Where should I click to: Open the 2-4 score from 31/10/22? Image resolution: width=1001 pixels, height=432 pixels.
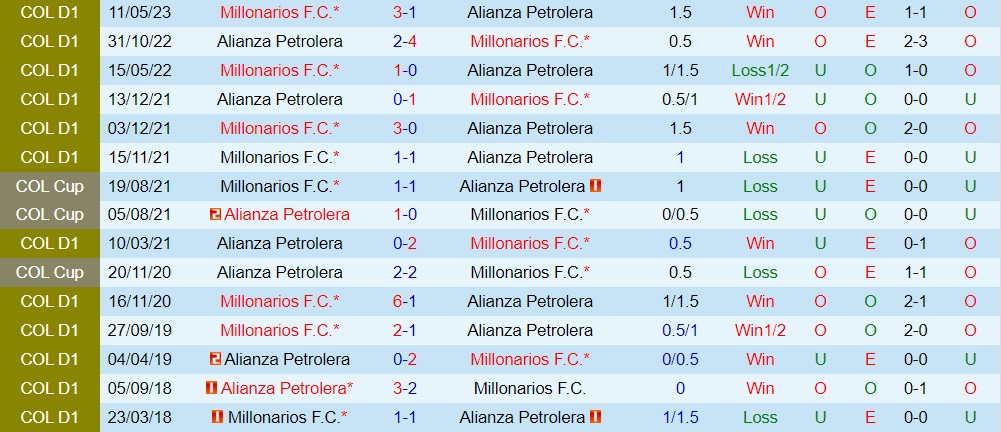(405, 41)
